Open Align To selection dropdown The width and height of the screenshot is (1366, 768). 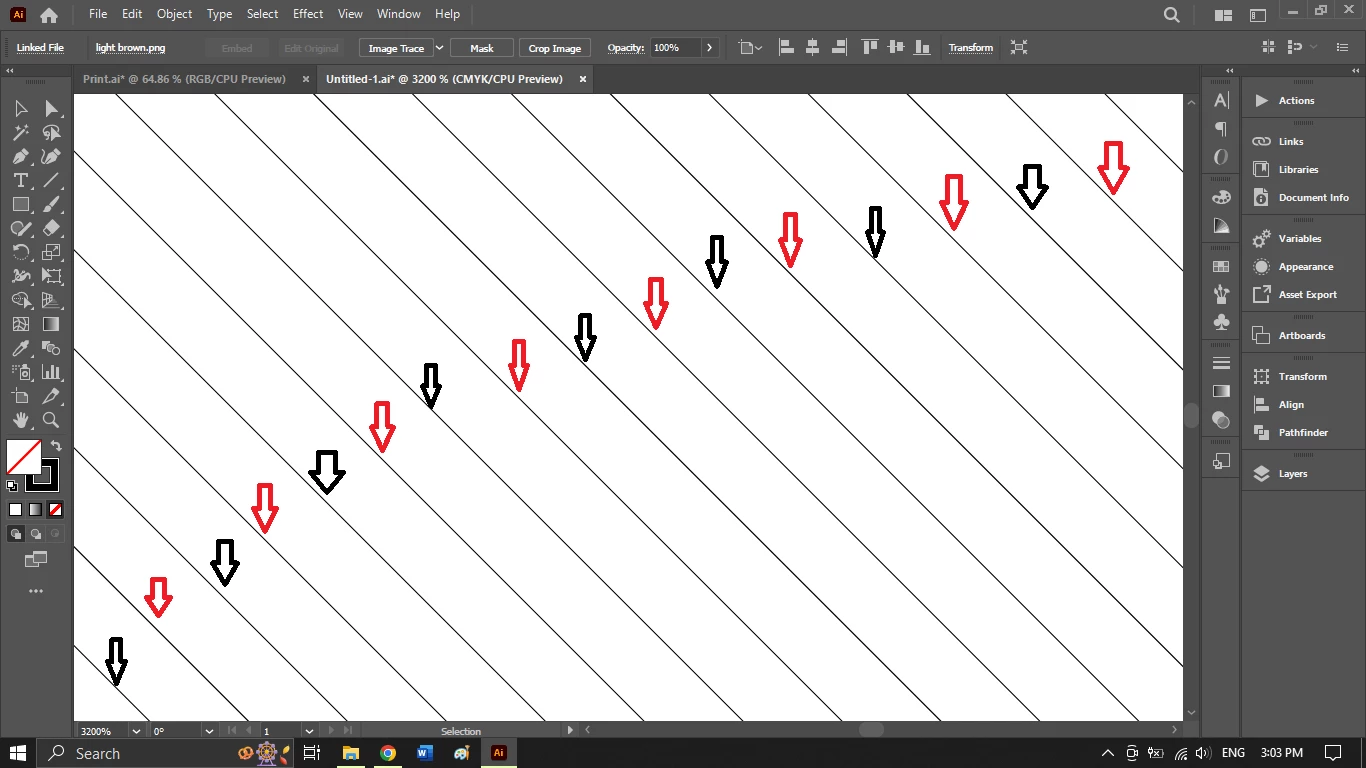[749, 48]
